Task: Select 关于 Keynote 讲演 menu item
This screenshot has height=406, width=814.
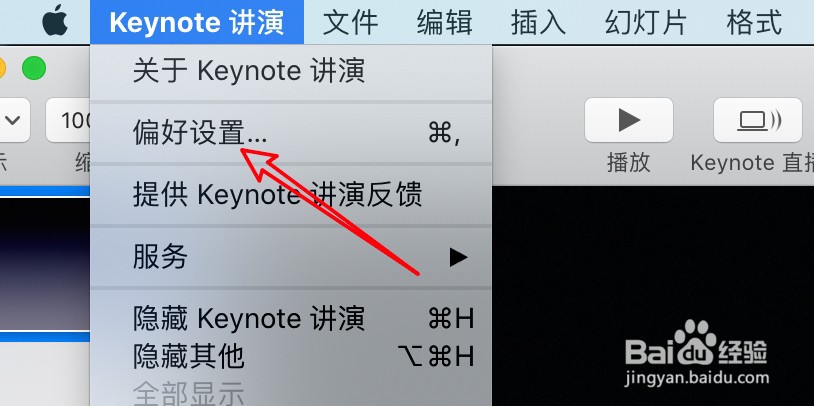Action: (x=291, y=71)
